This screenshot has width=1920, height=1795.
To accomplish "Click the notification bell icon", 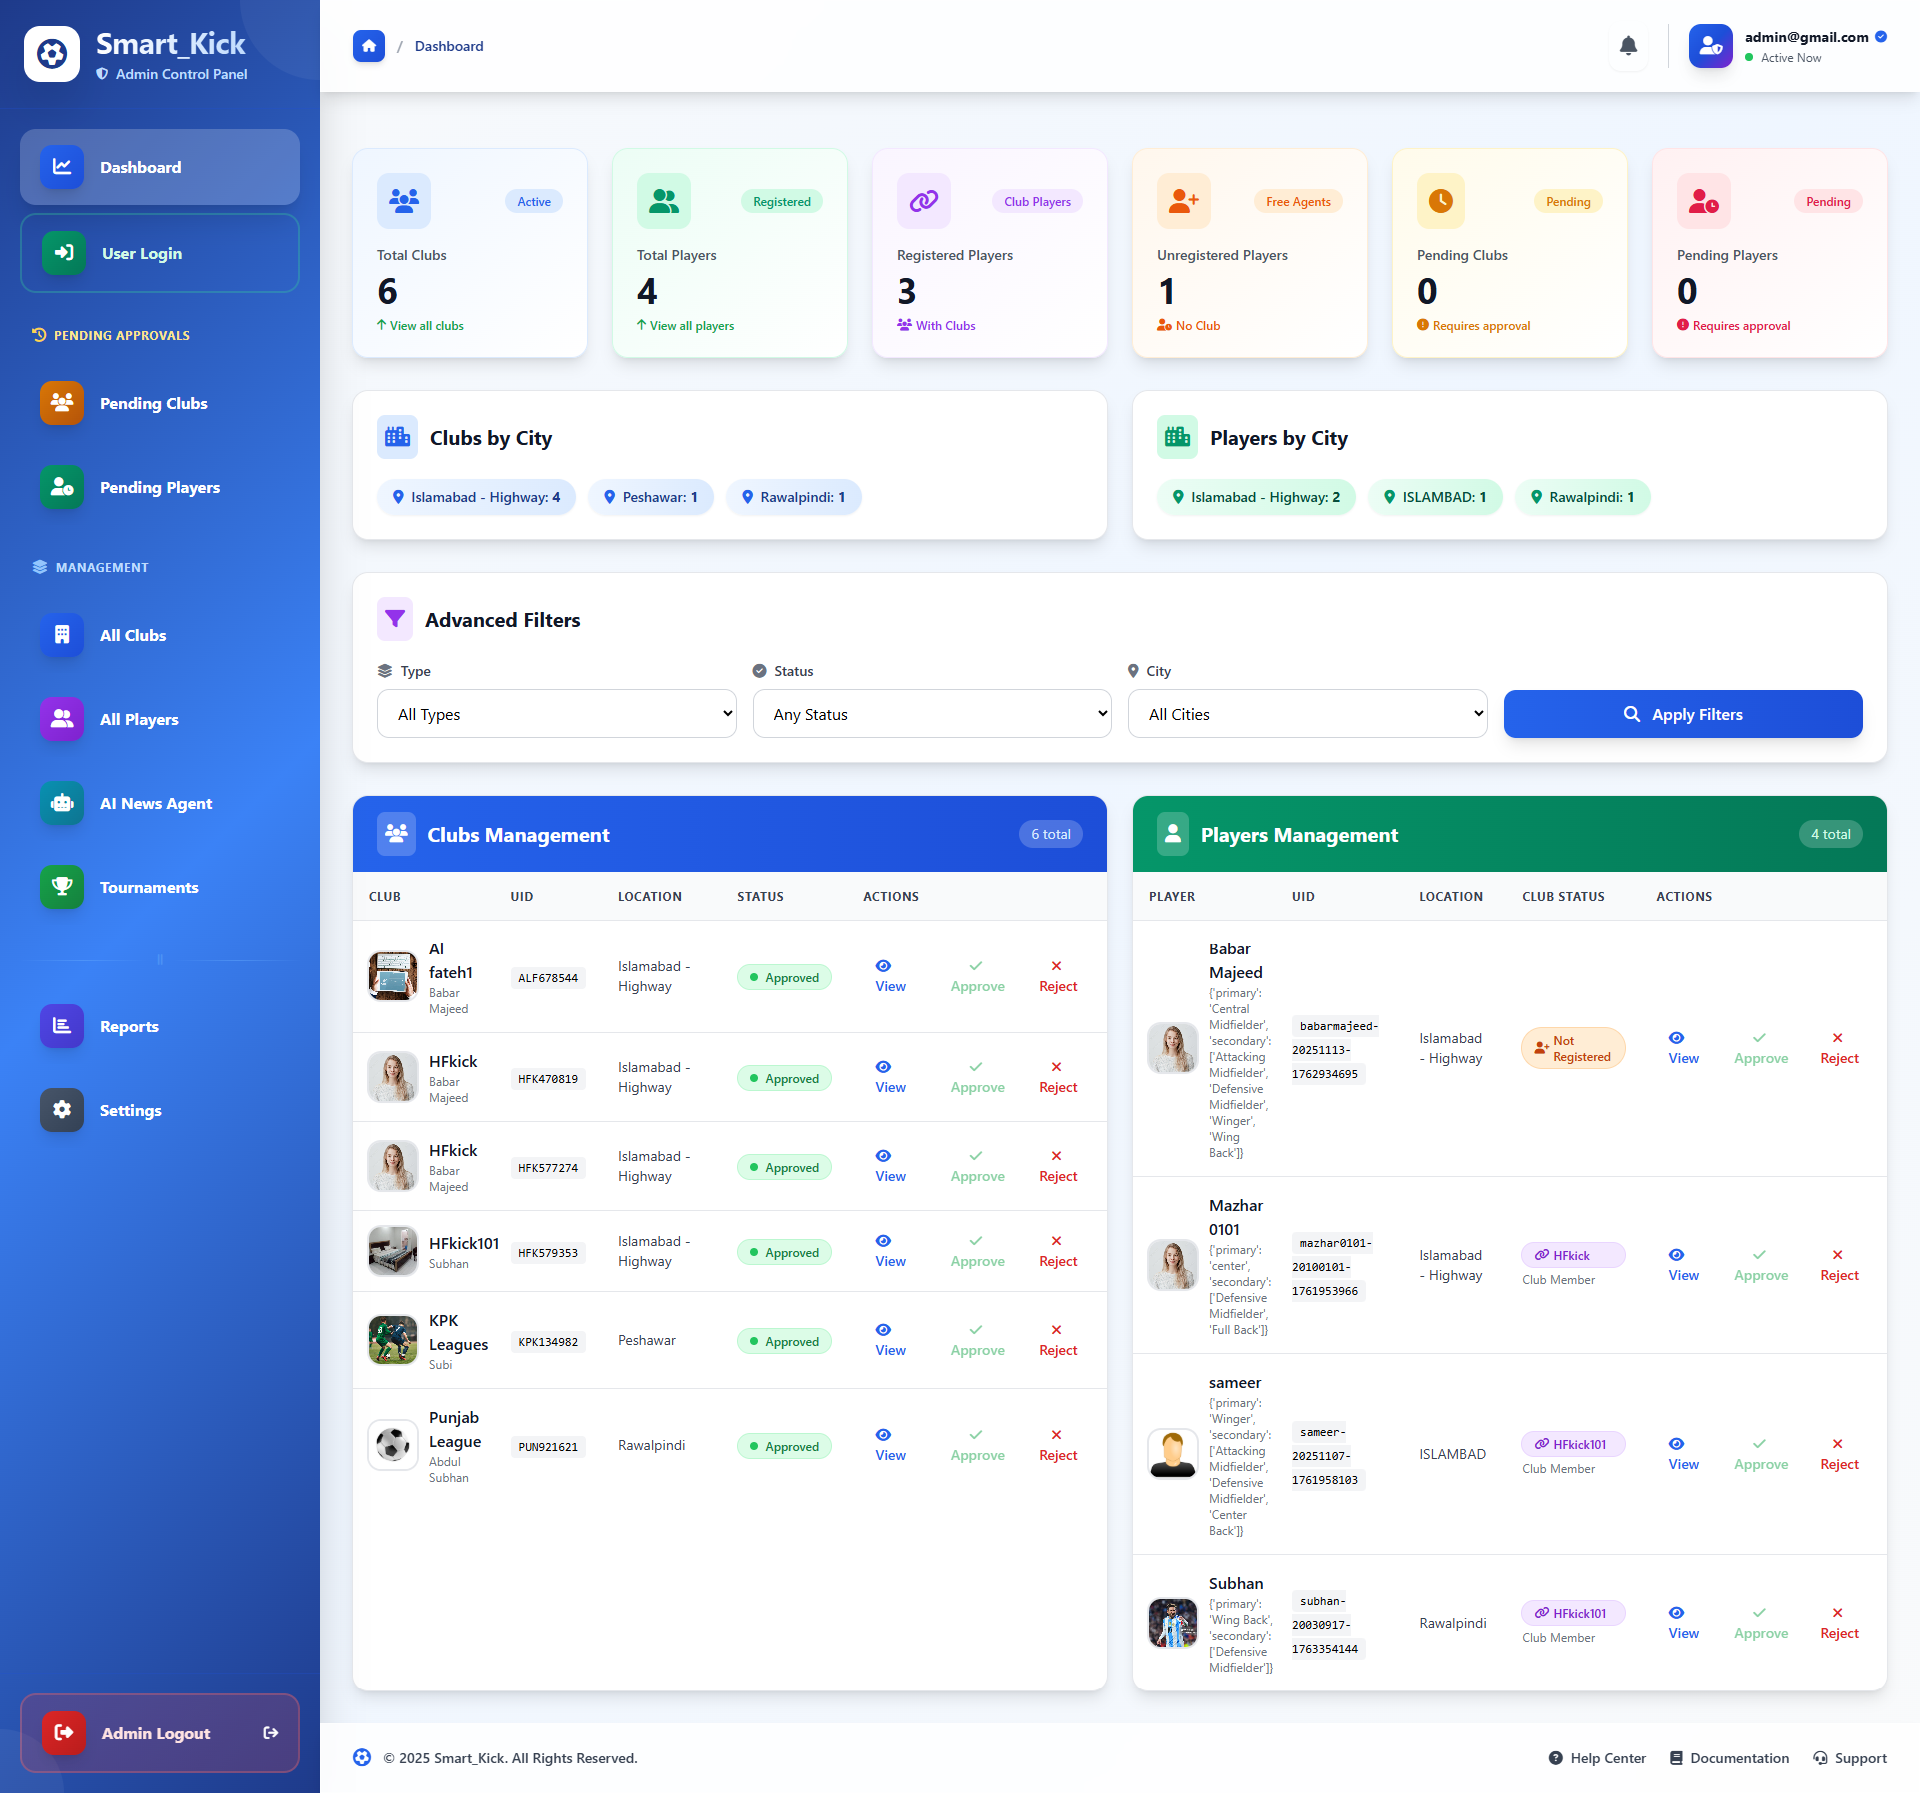I will point(1628,46).
